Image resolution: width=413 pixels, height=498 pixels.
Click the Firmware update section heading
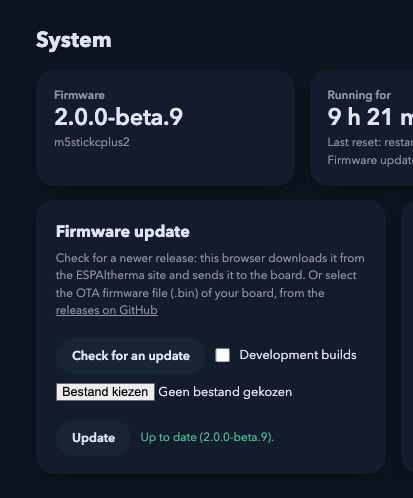tap(123, 231)
